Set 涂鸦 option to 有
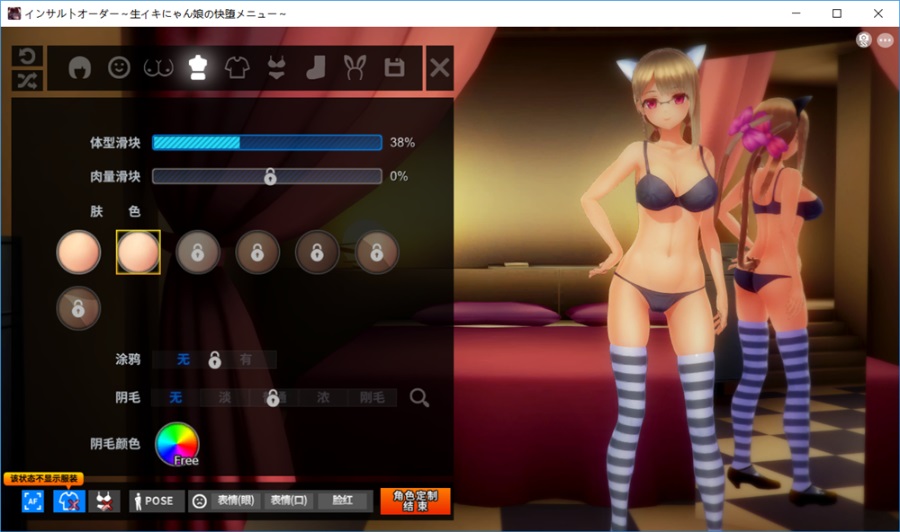The width and height of the screenshot is (900, 532). tap(246, 359)
